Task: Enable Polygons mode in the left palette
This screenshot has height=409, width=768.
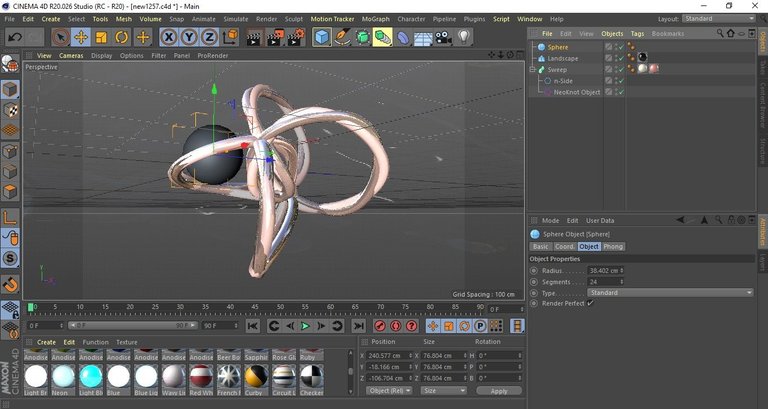Action: pyautogui.click(x=10, y=191)
